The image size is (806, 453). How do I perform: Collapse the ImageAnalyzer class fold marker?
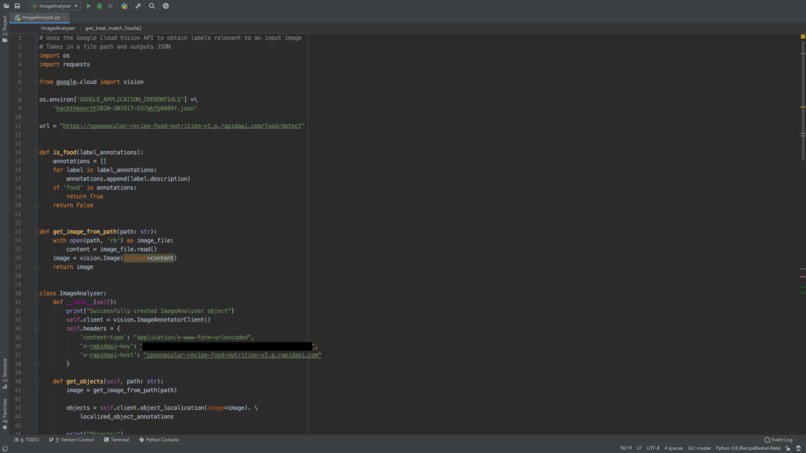click(x=36, y=294)
